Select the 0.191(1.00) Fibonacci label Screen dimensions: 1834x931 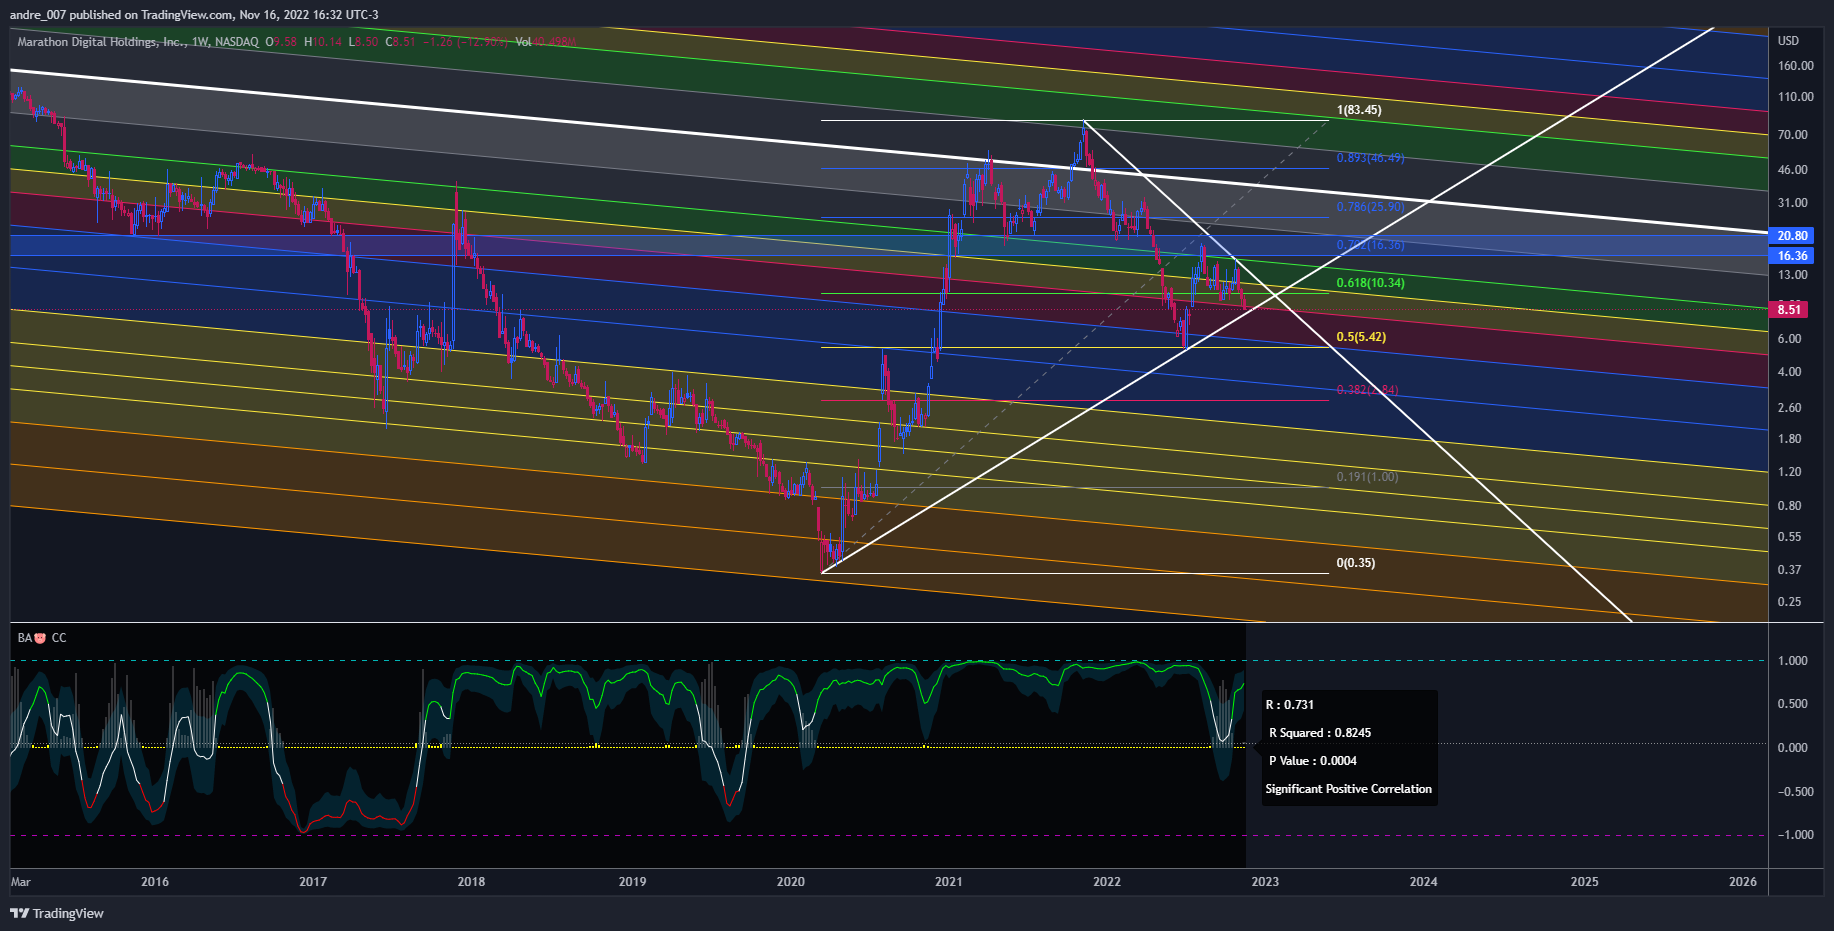point(1367,477)
